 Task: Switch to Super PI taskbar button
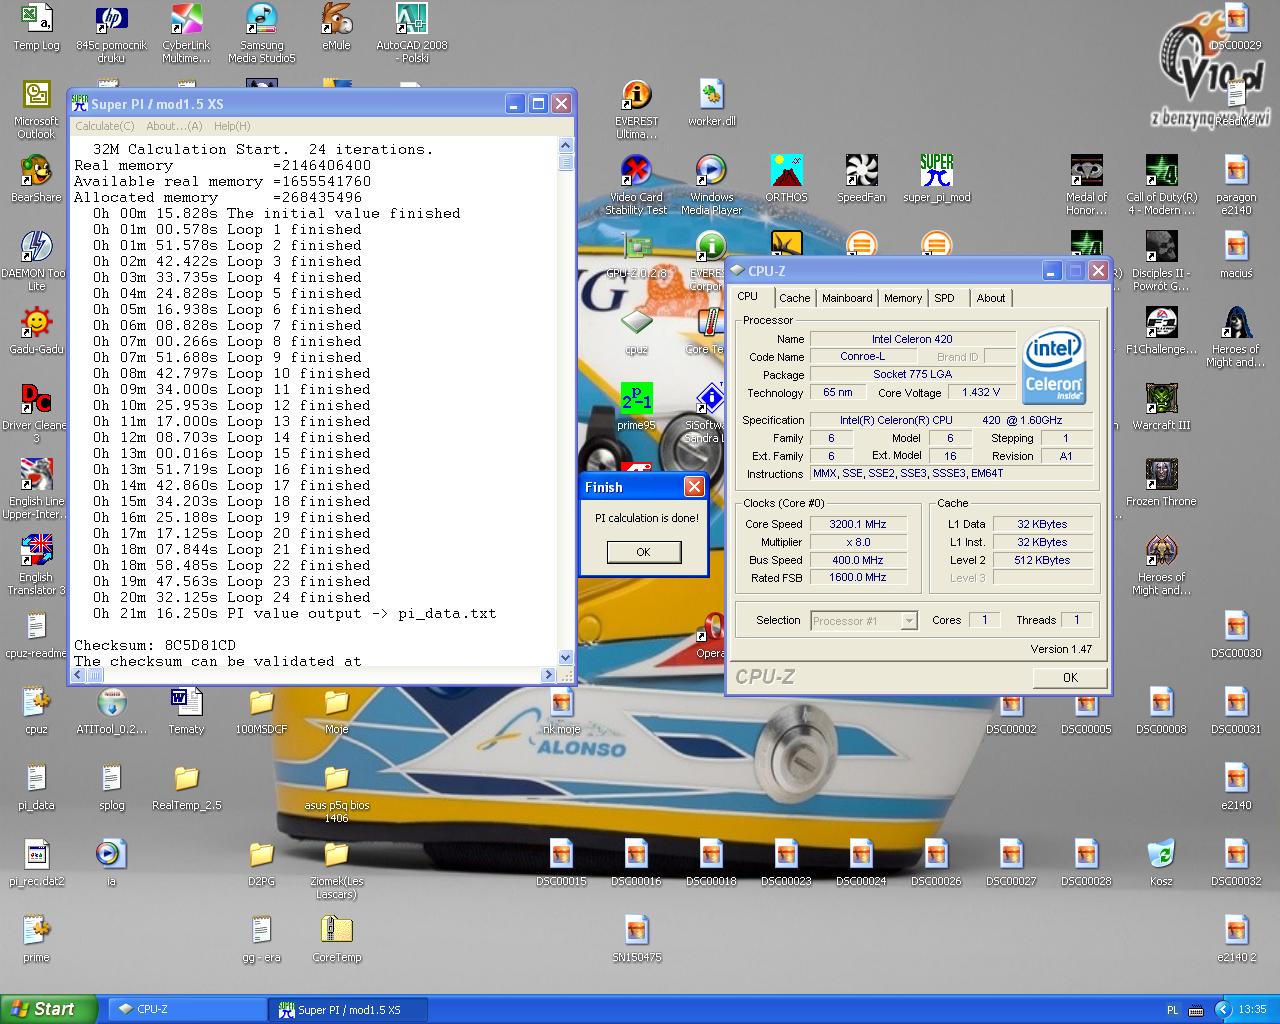(x=347, y=1010)
